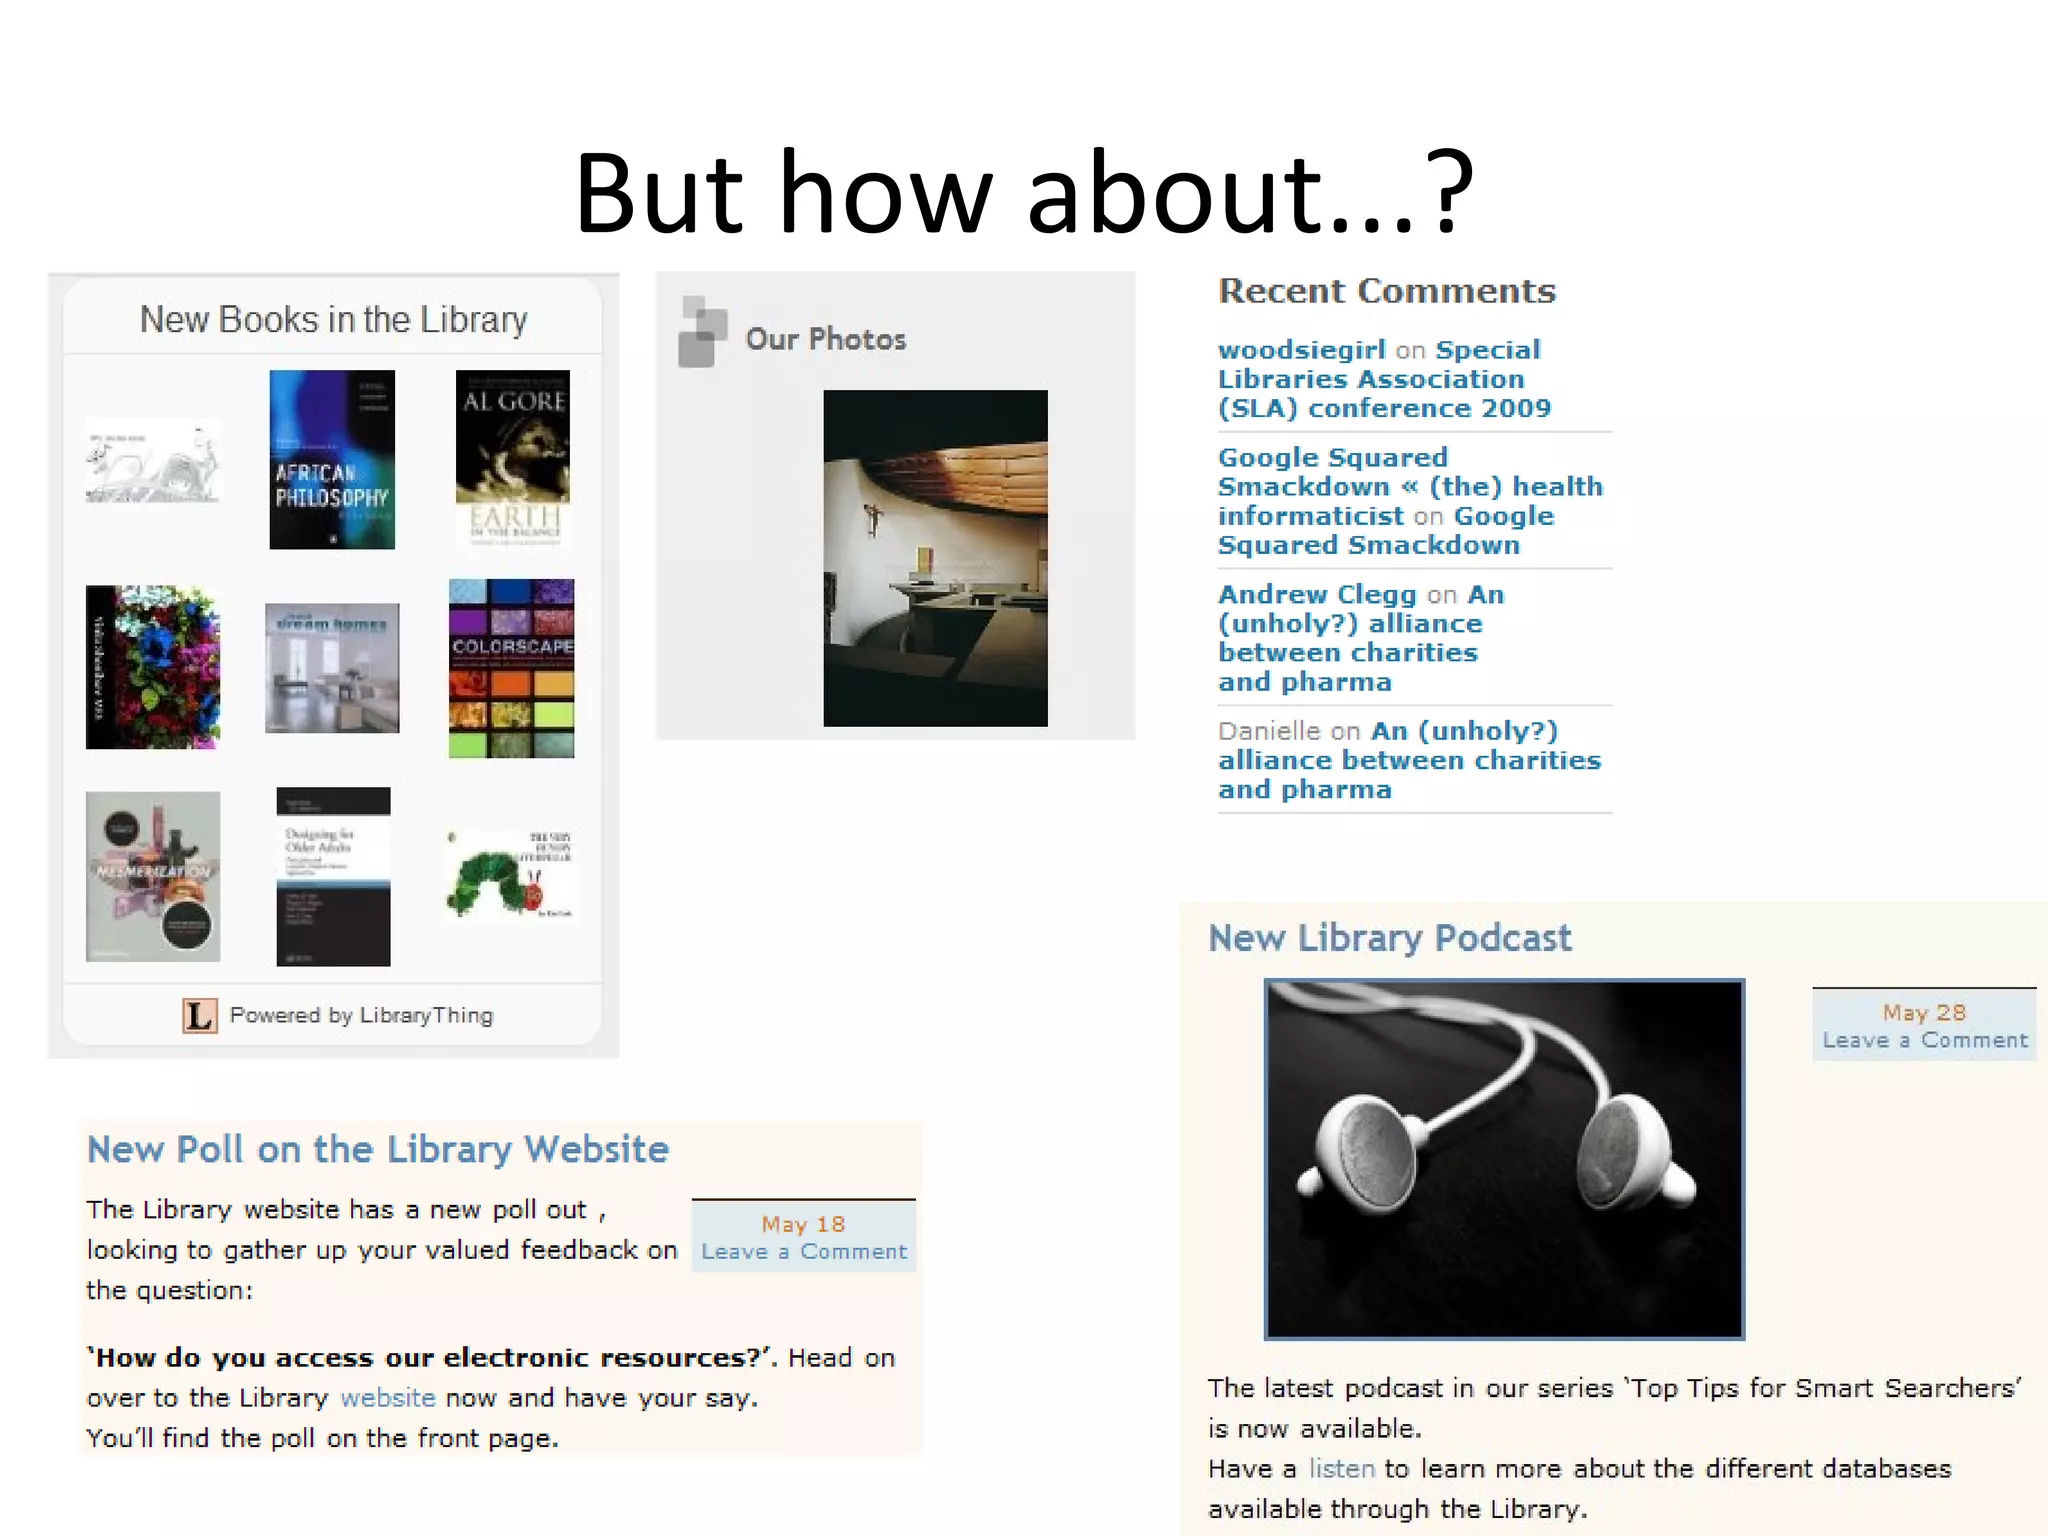The height and width of the screenshot is (1536, 2048).
Task: Open the African Philosophy book cover
Action: pyautogui.click(x=332, y=459)
